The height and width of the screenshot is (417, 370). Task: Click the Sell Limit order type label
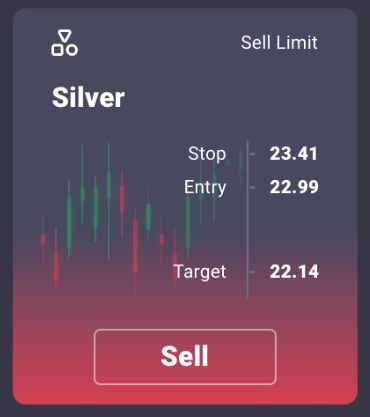(x=279, y=43)
